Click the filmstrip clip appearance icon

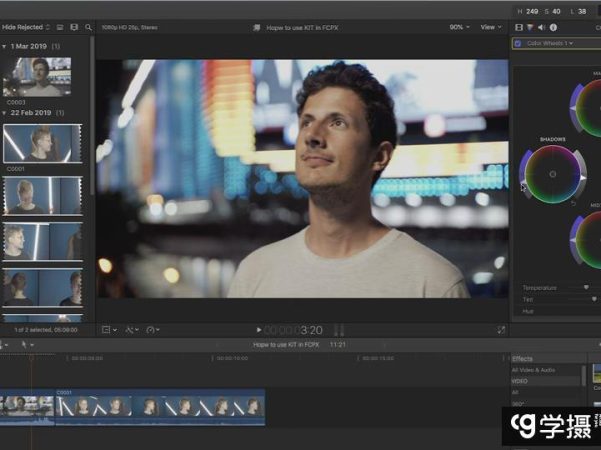[74, 27]
